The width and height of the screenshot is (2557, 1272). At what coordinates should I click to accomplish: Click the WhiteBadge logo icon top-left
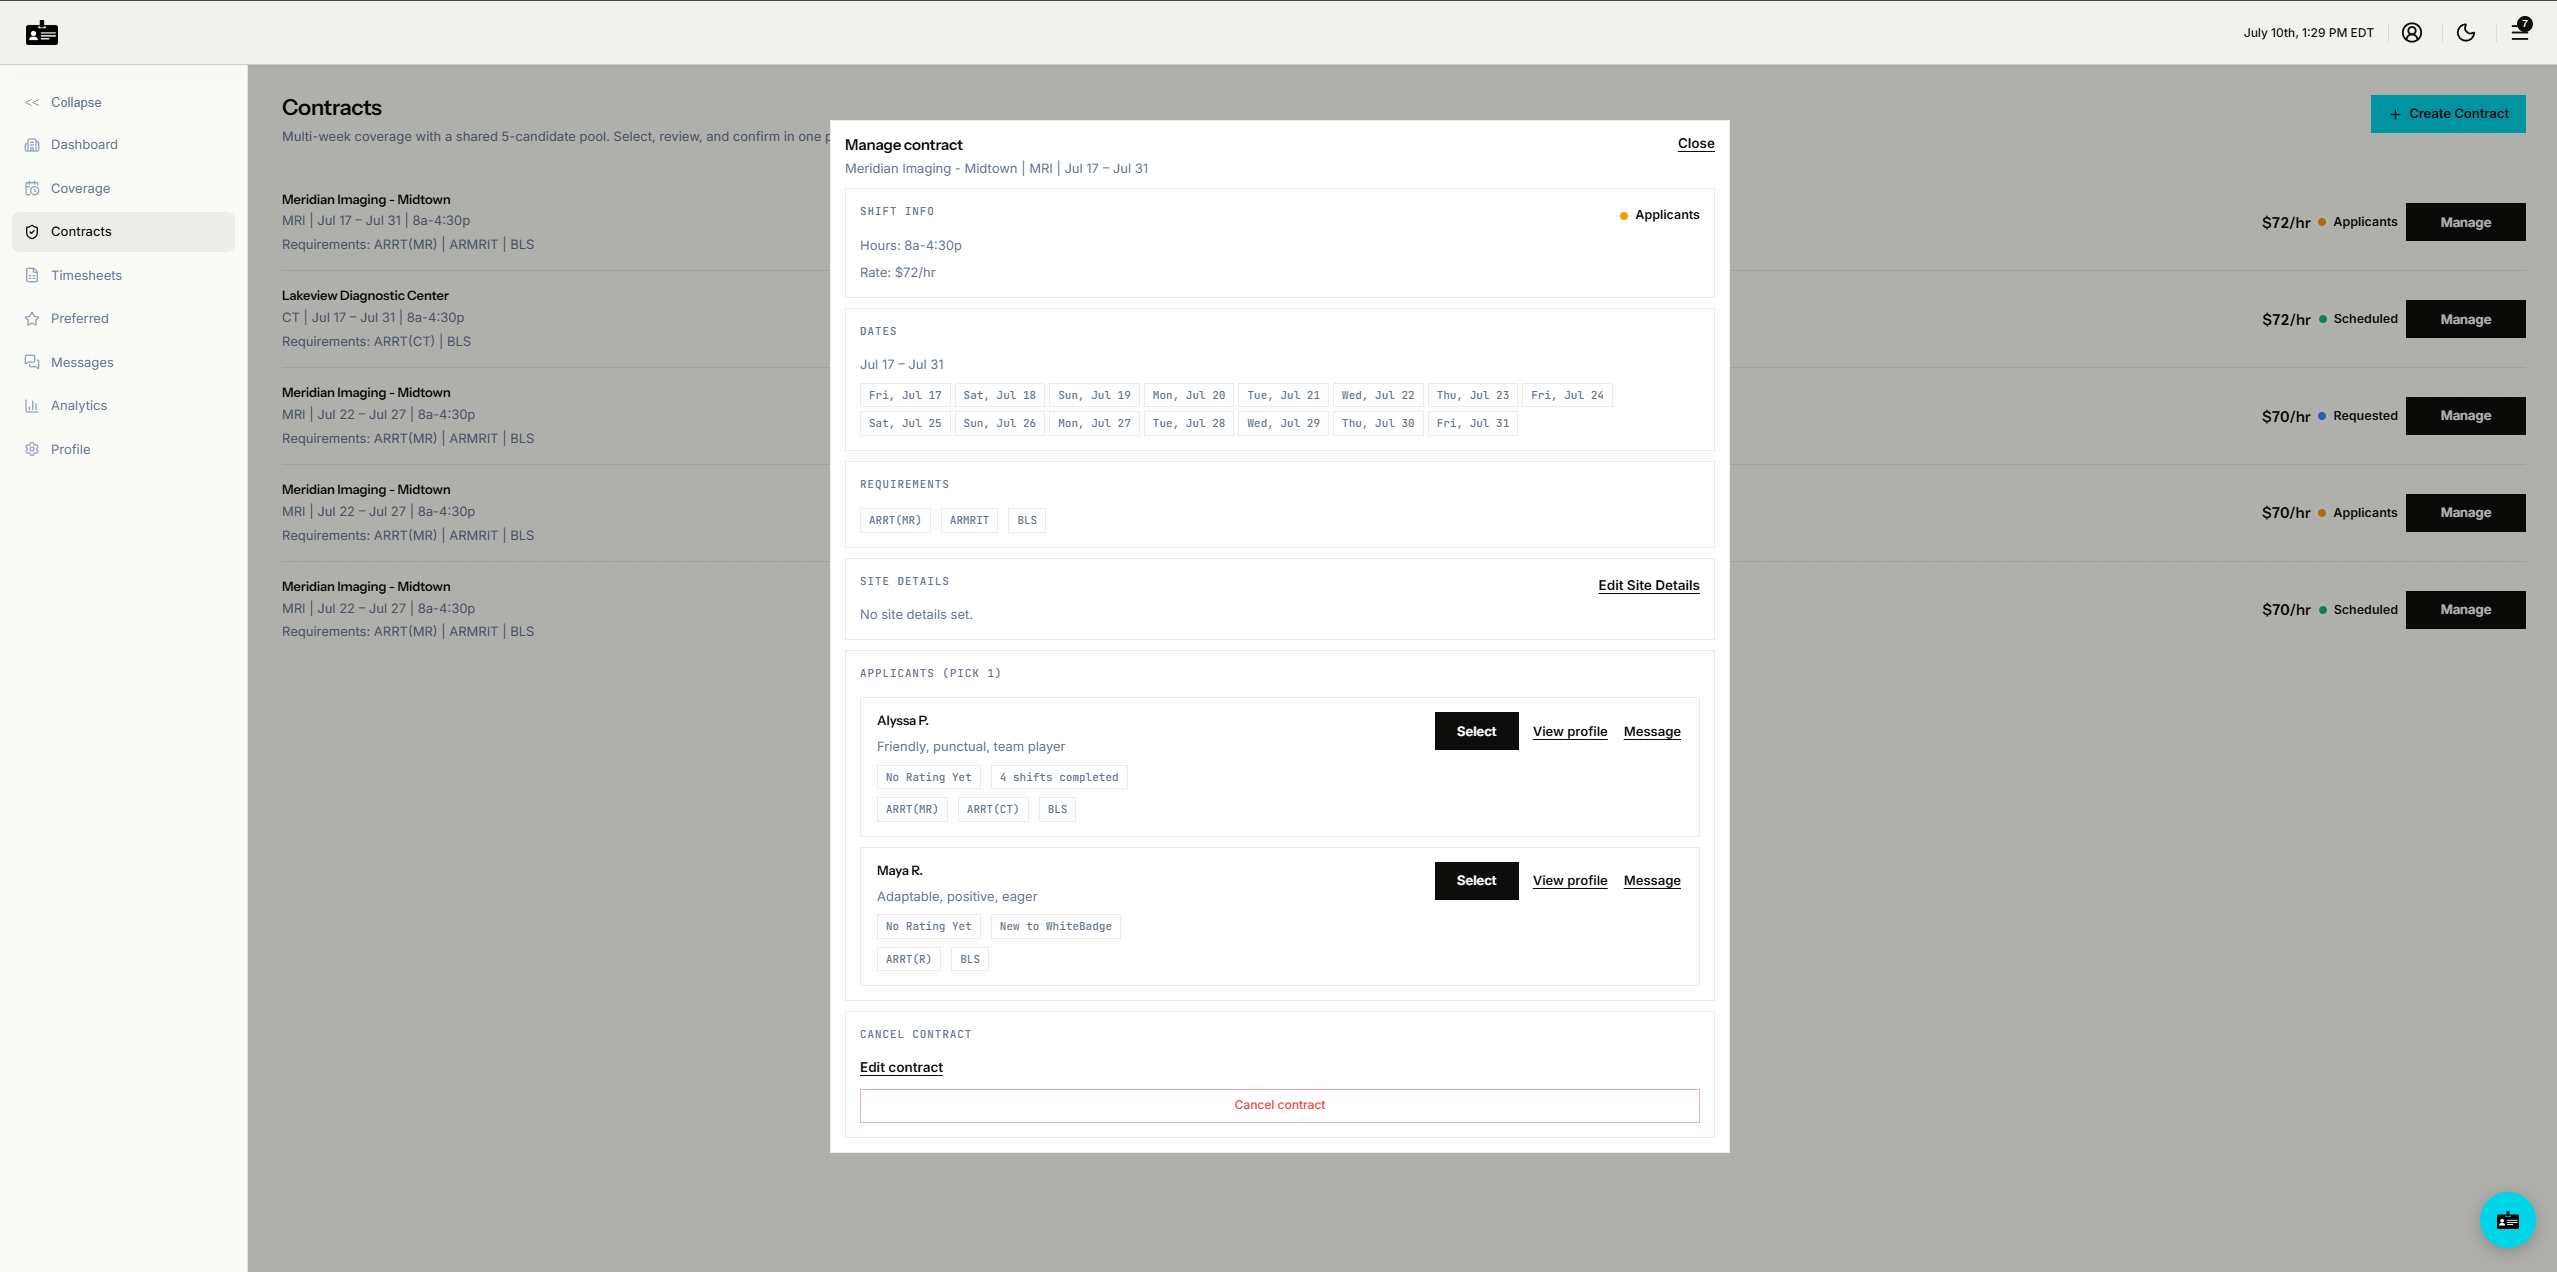[42, 33]
